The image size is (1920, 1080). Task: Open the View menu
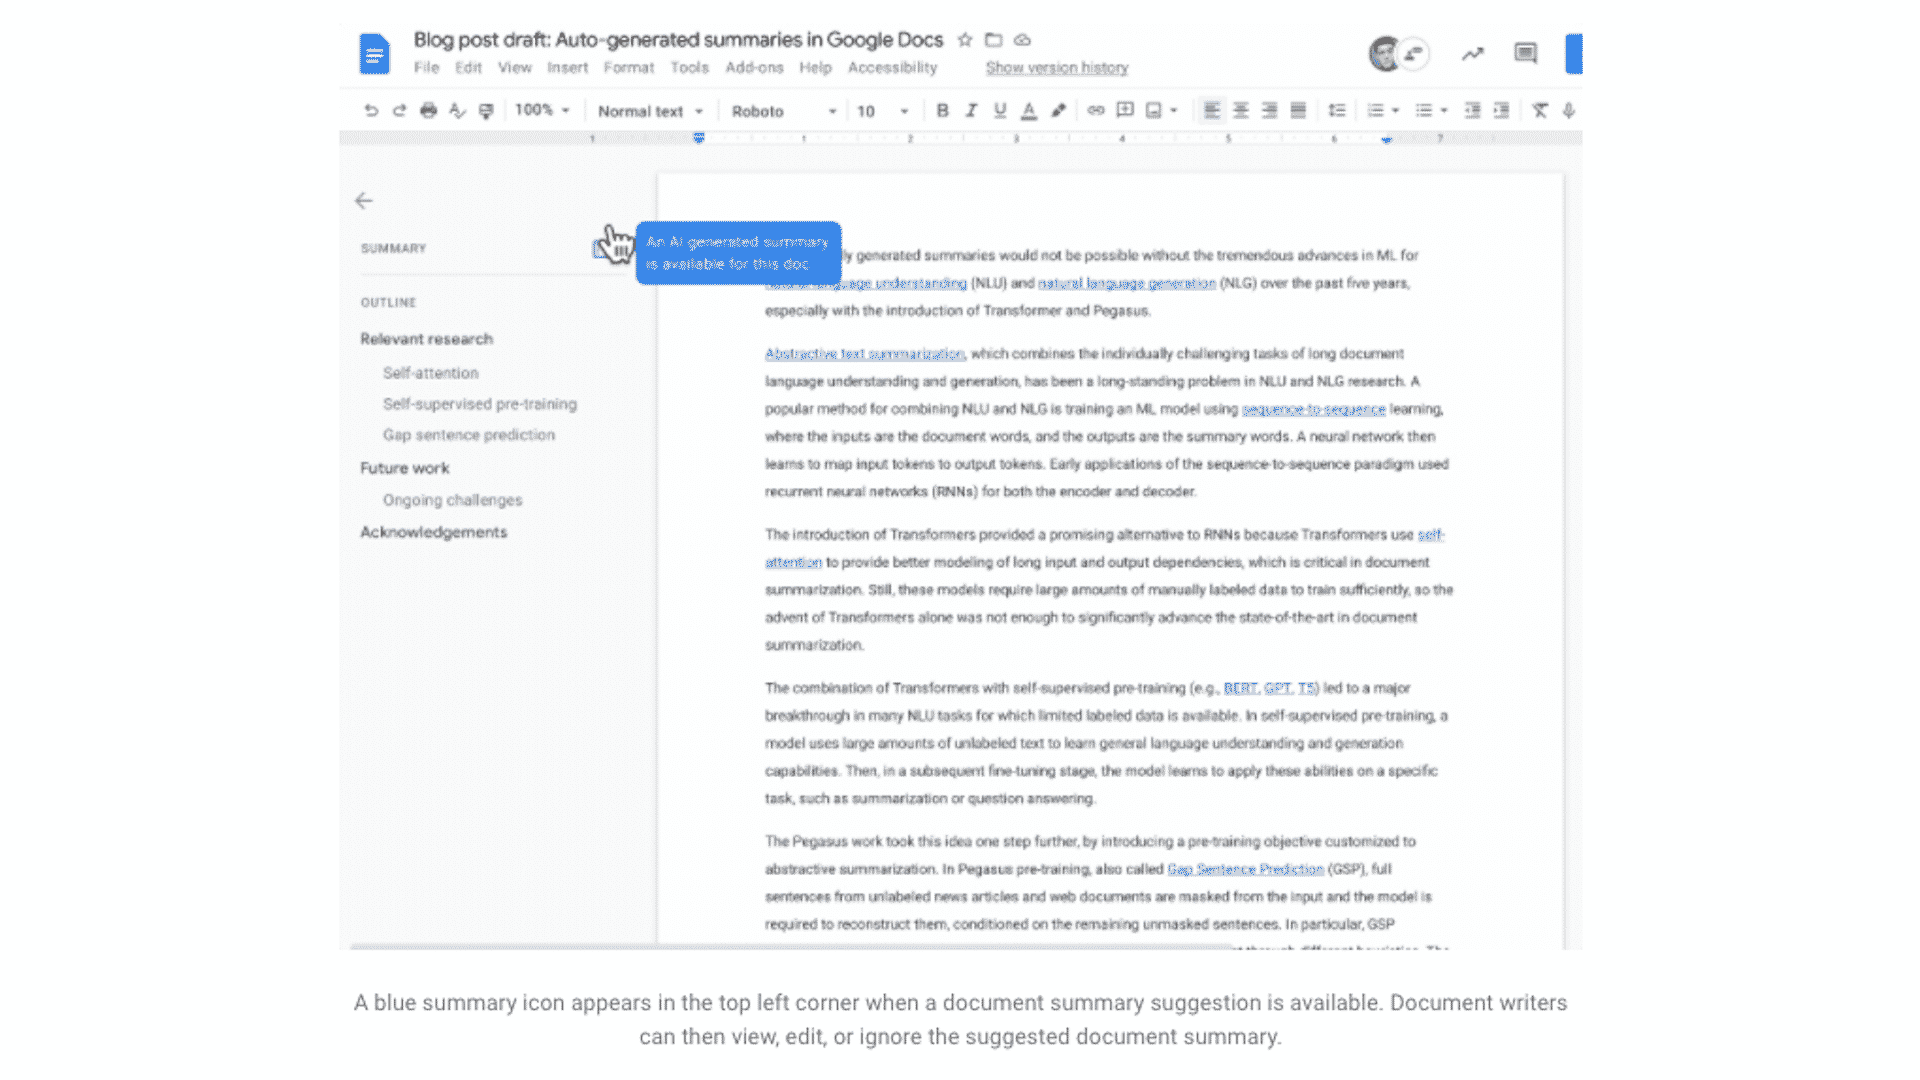(515, 68)
